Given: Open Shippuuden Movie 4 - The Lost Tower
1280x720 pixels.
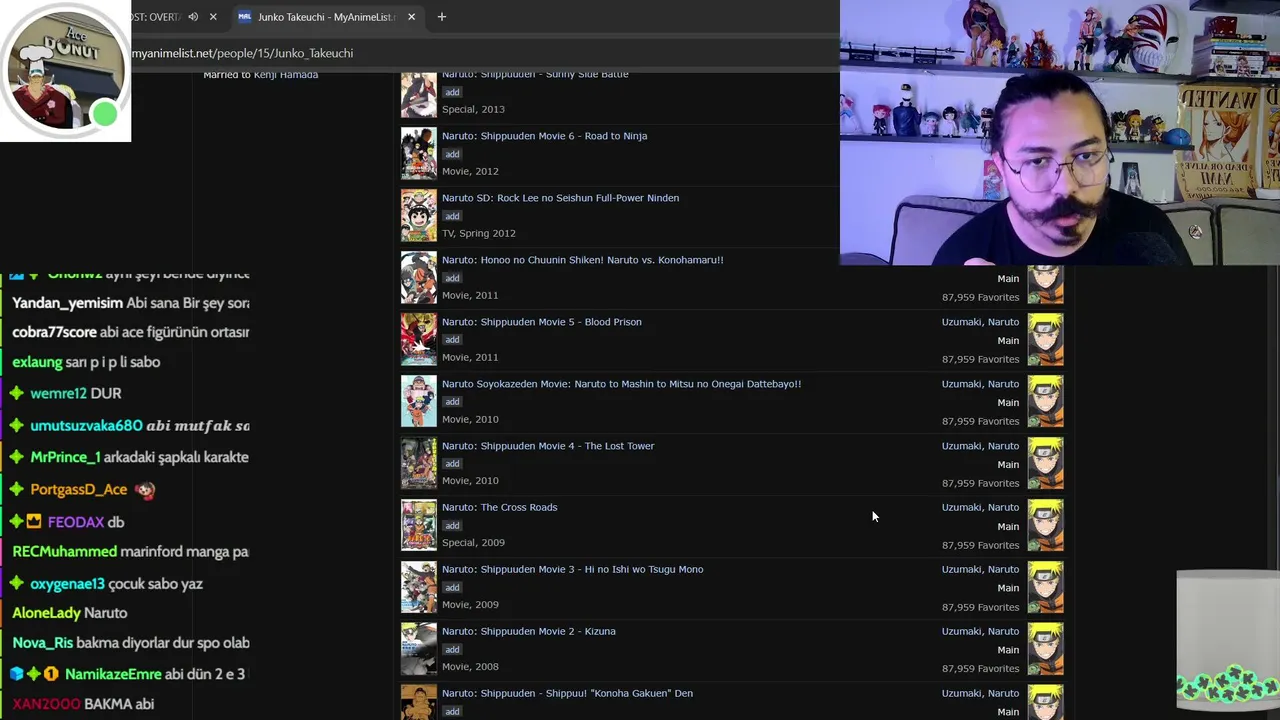Looking at the screenshot, I should tap(548, 446).
